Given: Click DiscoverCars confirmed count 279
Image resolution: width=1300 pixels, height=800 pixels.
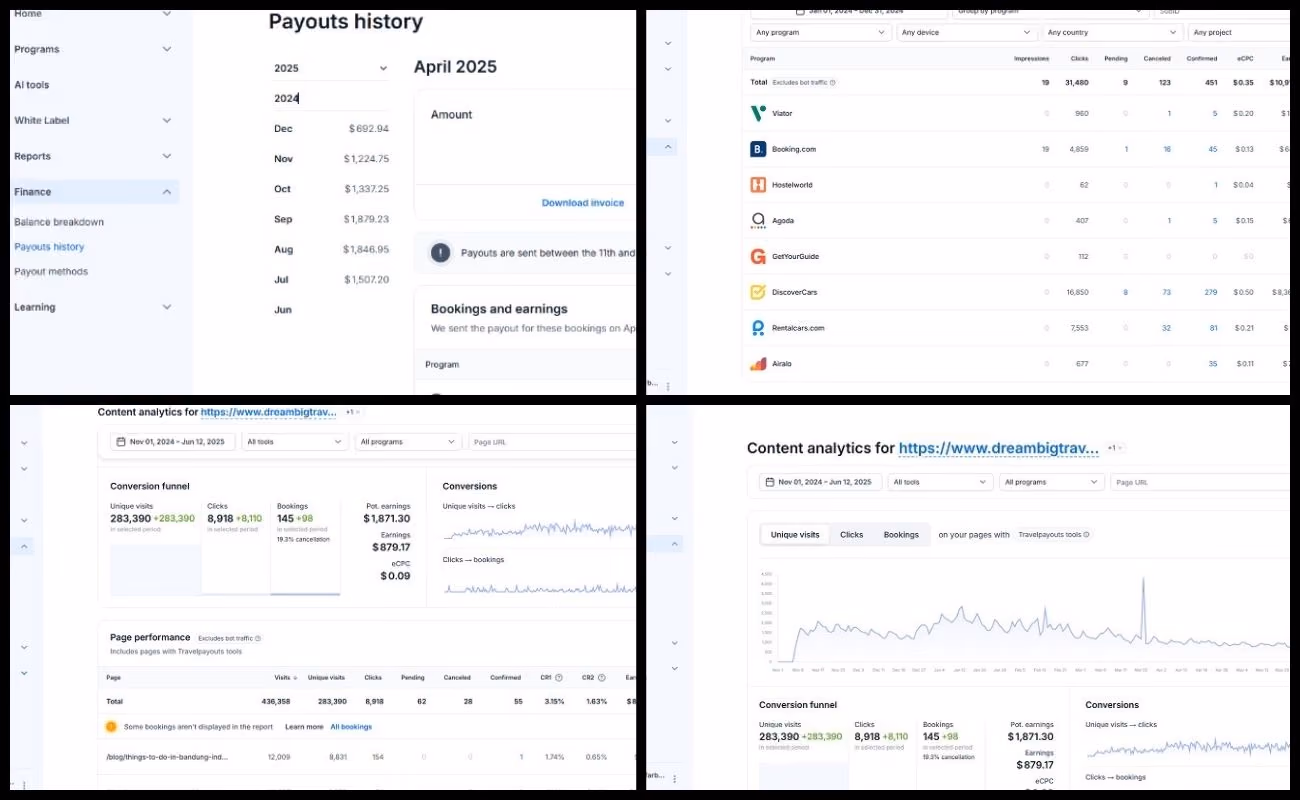Looking at the screenshot, I should pos(1211,292).
